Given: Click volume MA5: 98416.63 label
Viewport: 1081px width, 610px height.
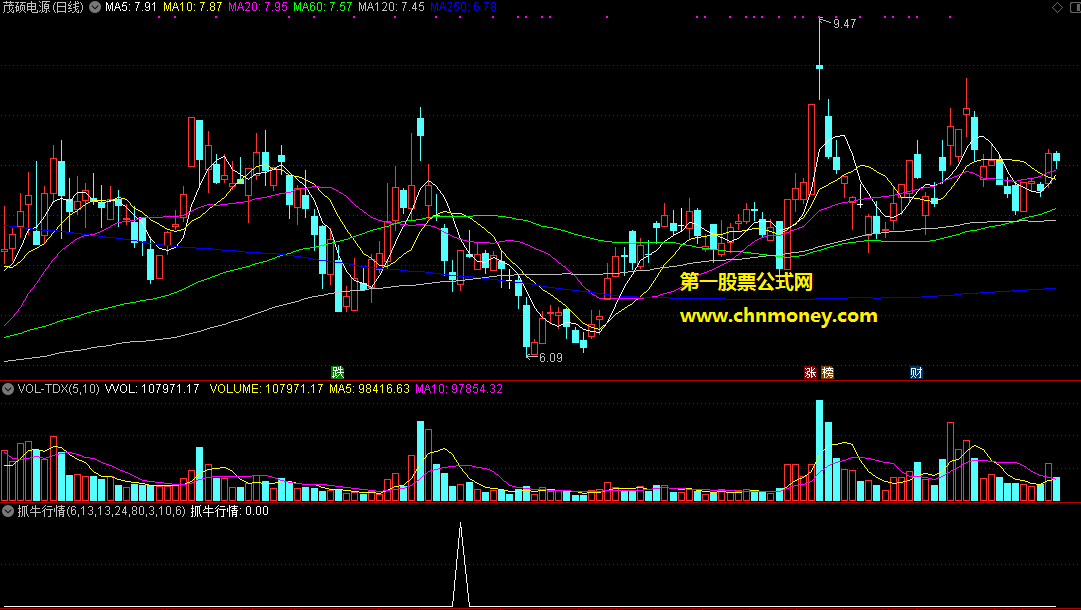Looking at the screenshot, I should click(369, 389).
